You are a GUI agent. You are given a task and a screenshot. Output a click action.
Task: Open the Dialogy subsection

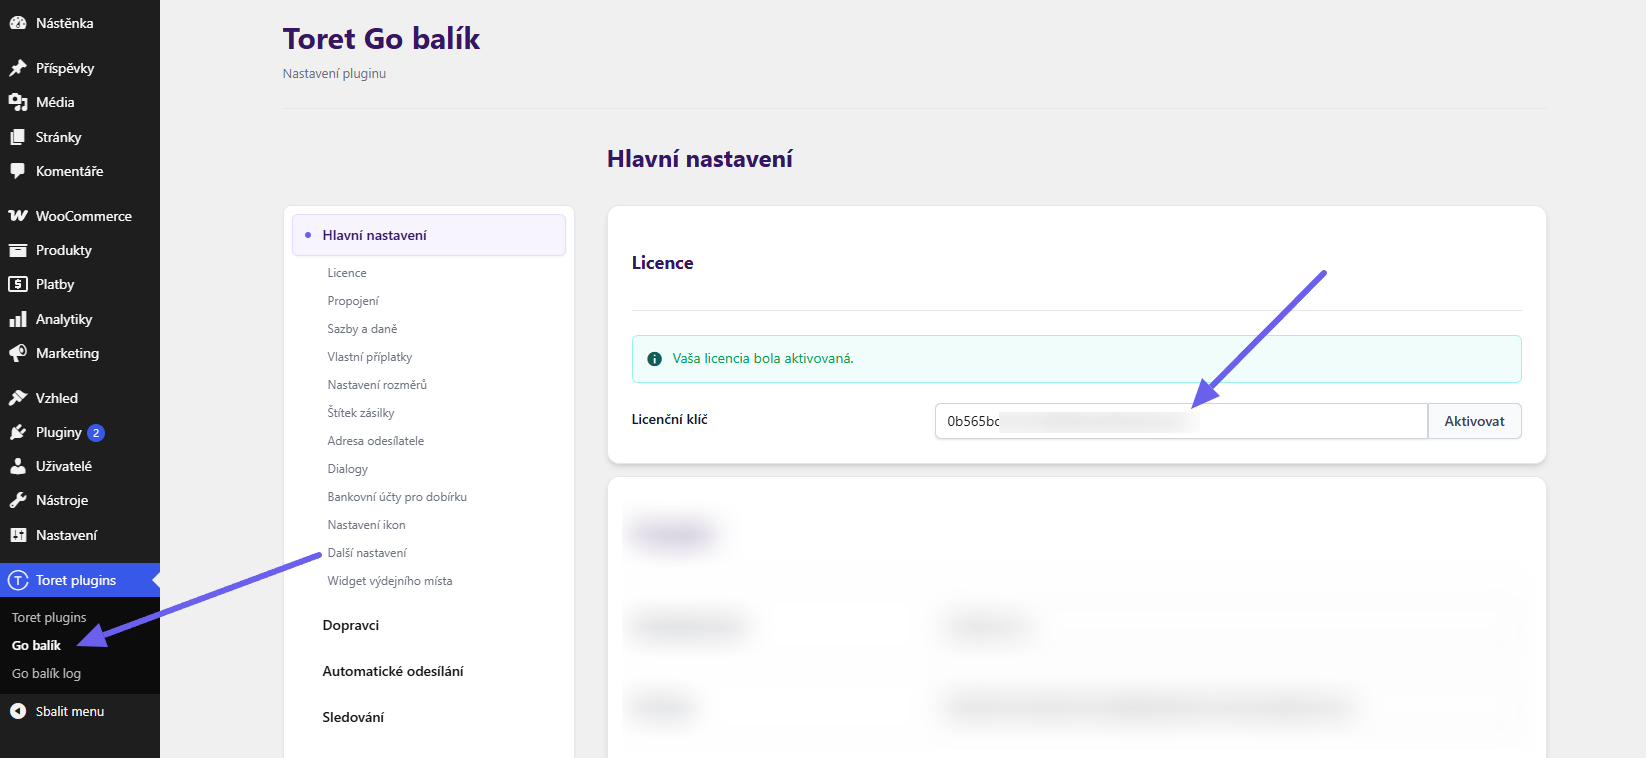pos(348,469)
